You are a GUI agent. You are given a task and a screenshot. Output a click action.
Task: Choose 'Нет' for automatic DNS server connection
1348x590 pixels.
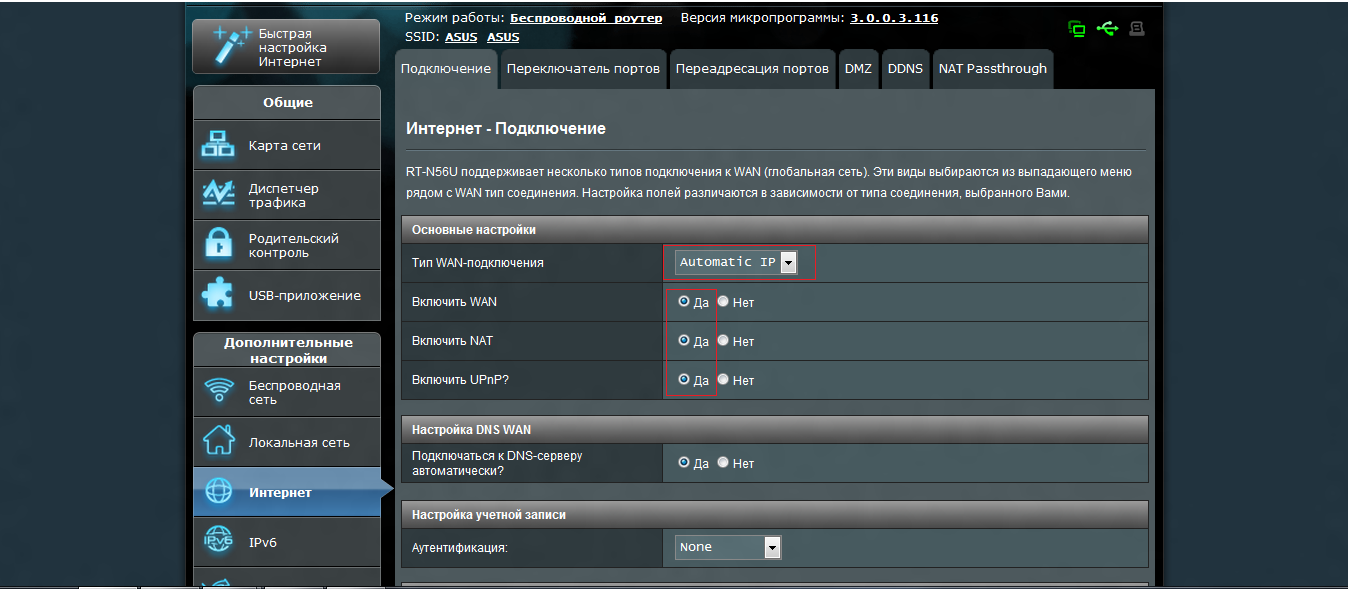pos(723,463)
